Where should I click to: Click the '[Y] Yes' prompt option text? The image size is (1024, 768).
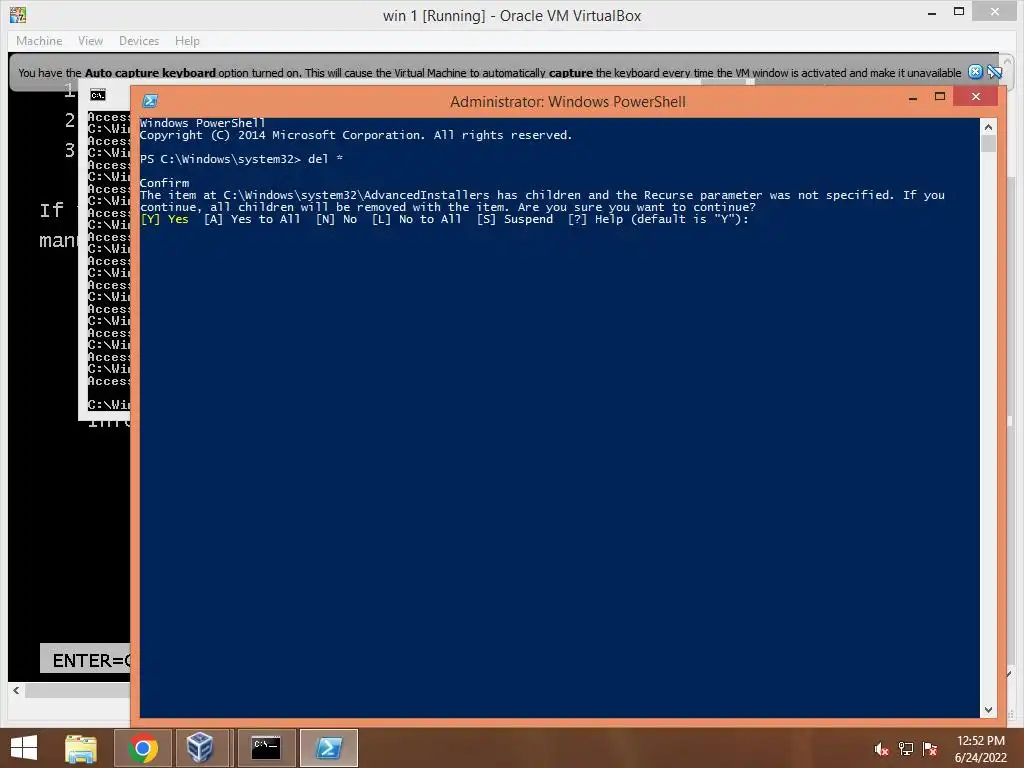pos(165,219)
